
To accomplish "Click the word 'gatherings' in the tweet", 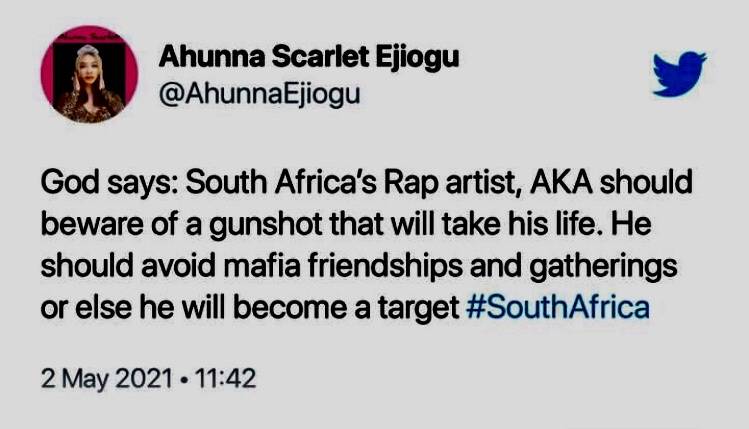I will [603, 267].
